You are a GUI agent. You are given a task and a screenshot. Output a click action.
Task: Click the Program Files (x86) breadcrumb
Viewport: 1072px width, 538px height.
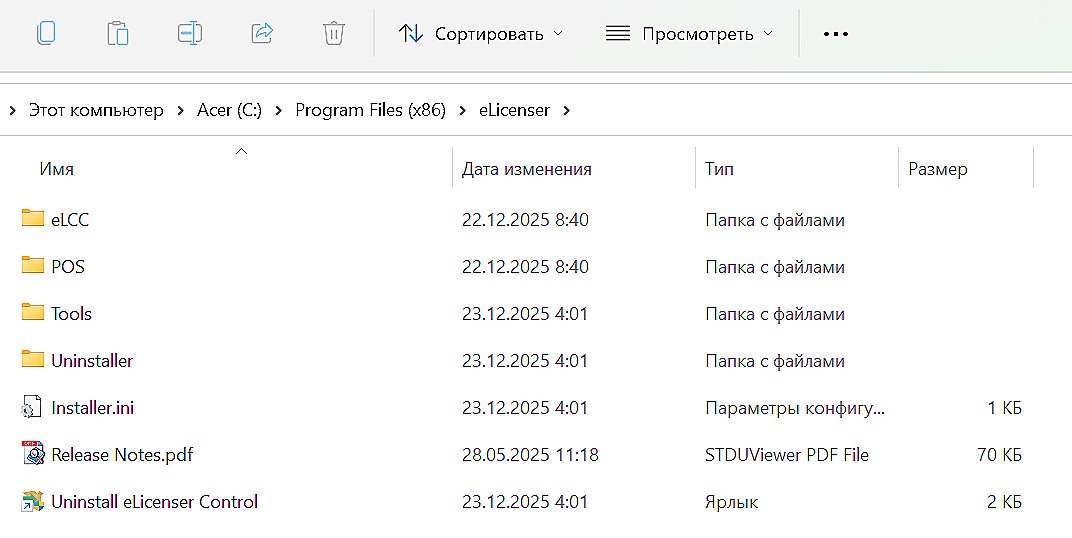[x=370, y=110]
